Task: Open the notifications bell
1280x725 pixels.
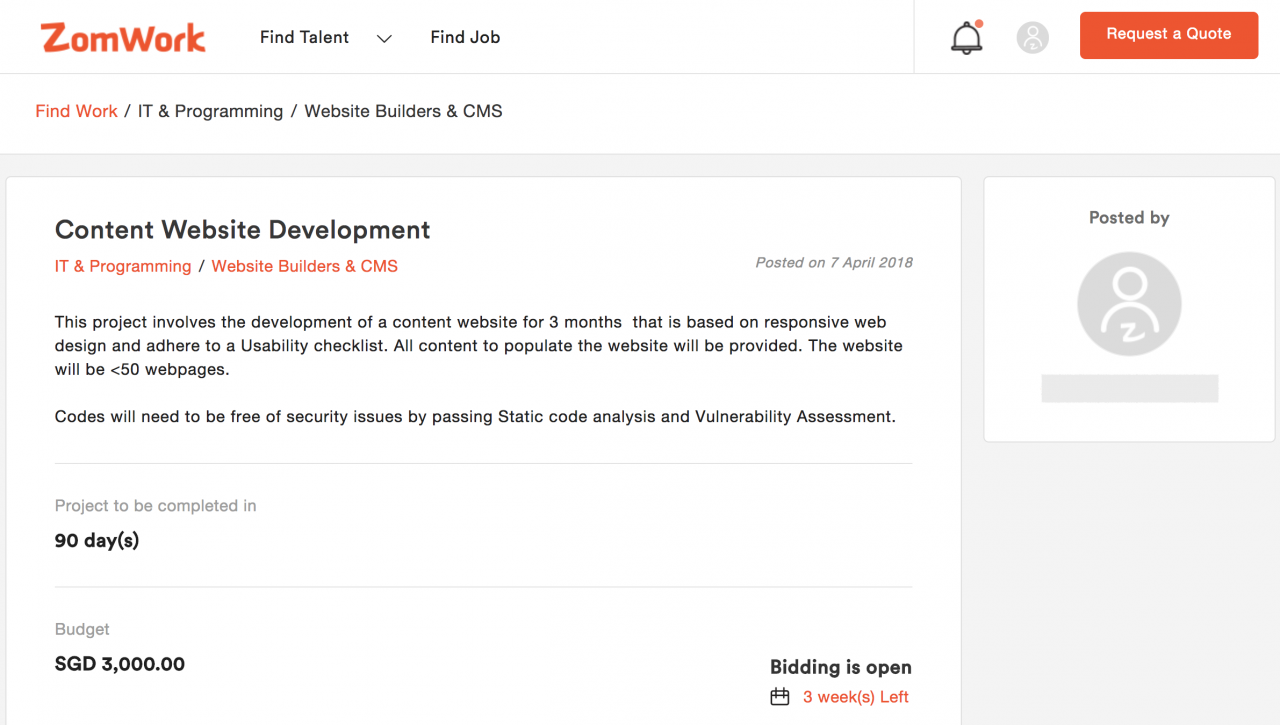Action: click(966, 38)
